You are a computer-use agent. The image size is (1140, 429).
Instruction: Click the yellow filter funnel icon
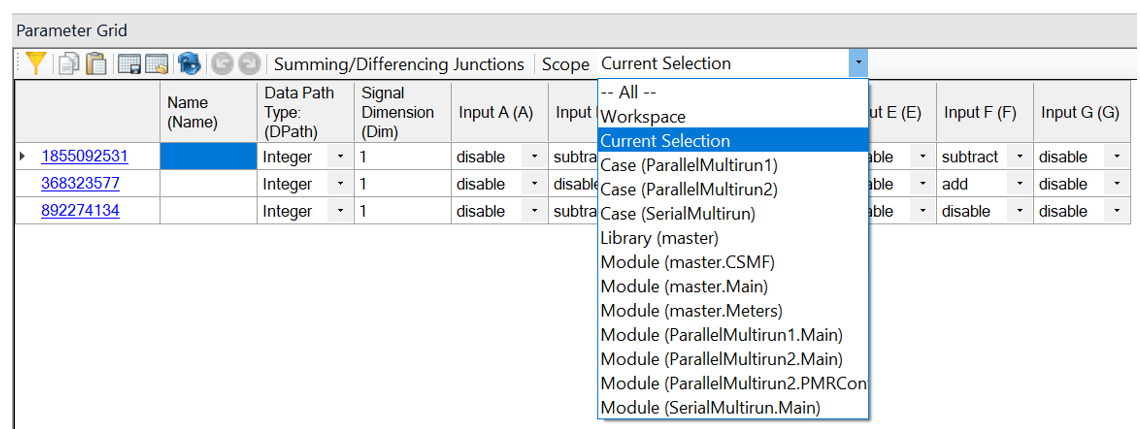[x=36, y=64]
